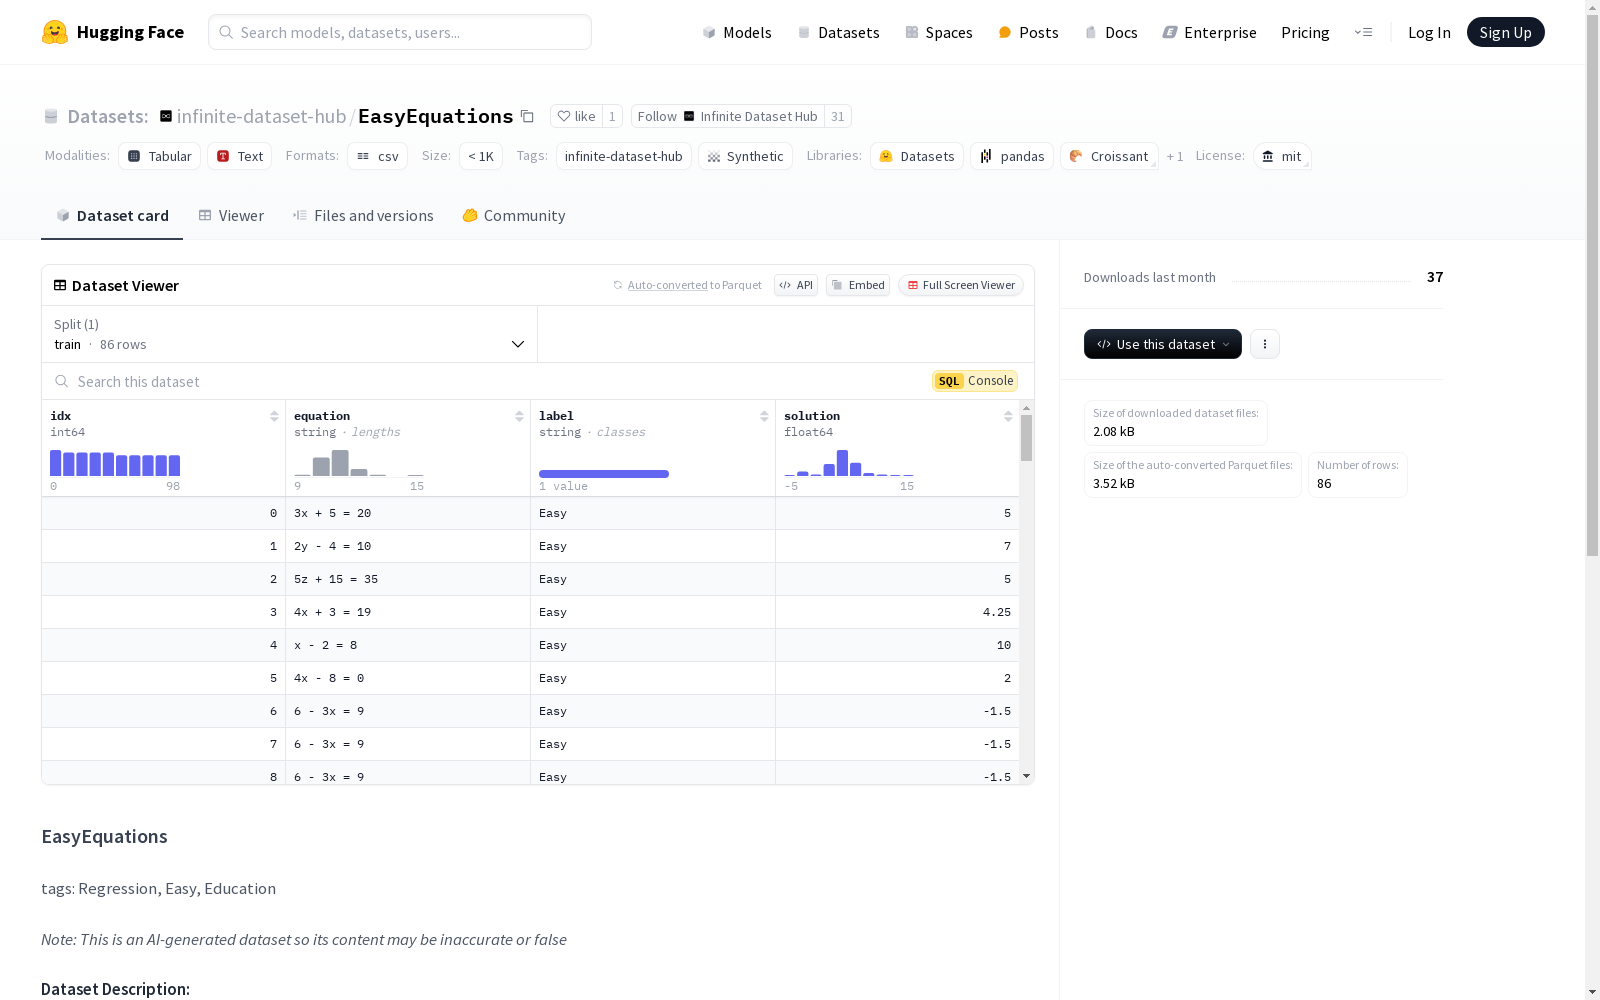Click the like count 1
1600x1000 pixels.
click(x=612, y=116)
